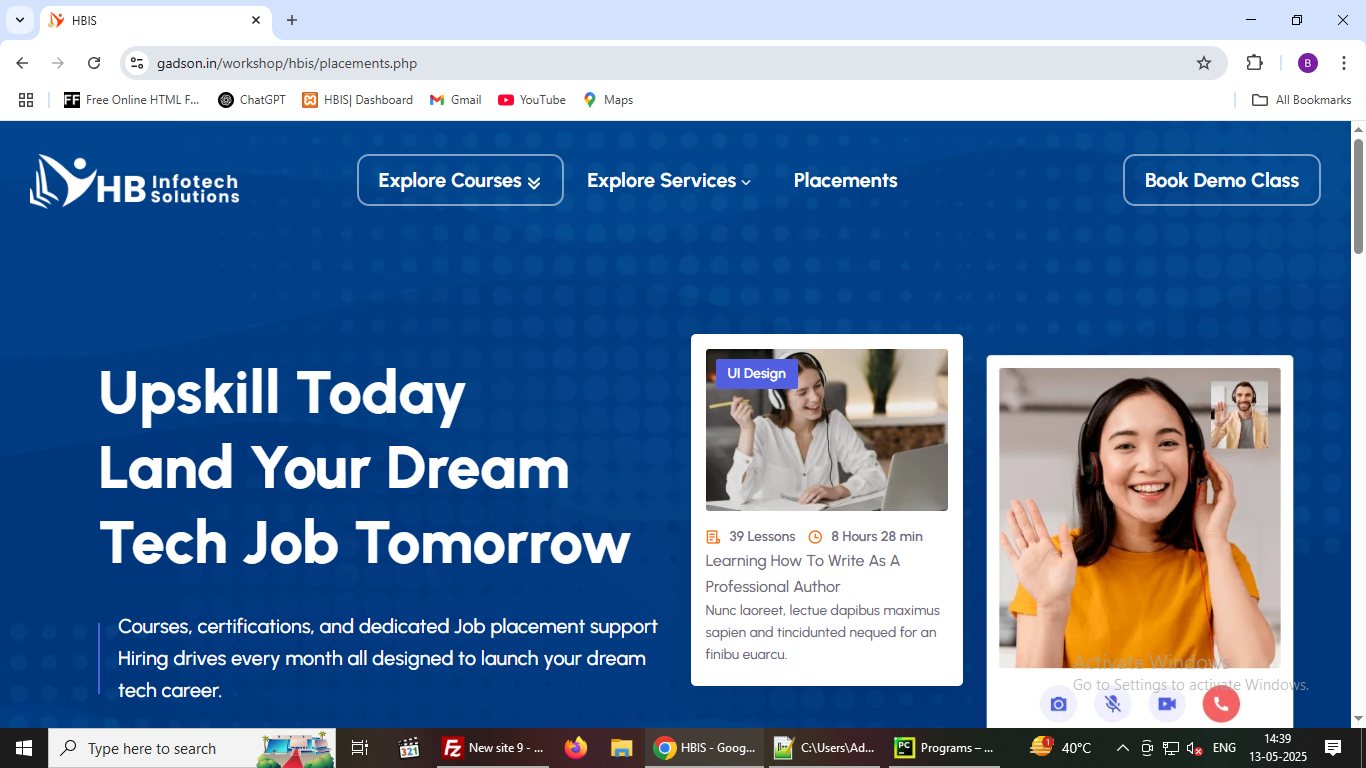Open the UI Design course tag
Viewport: 1366px width, 768px height.
point(756,374)
